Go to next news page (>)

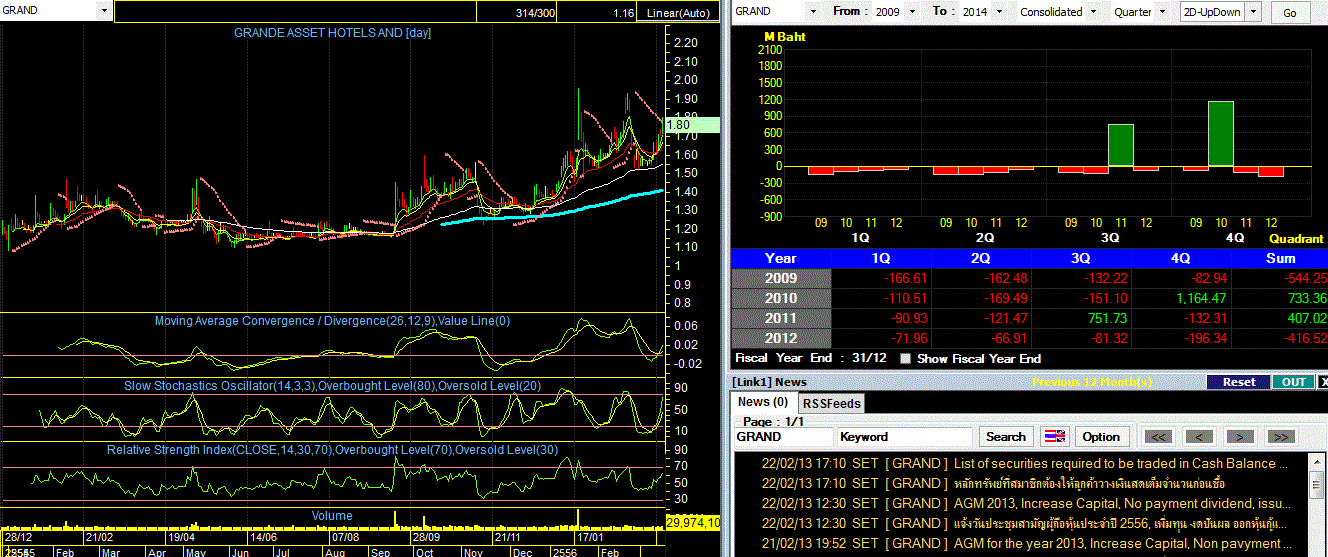[1240, 437]
